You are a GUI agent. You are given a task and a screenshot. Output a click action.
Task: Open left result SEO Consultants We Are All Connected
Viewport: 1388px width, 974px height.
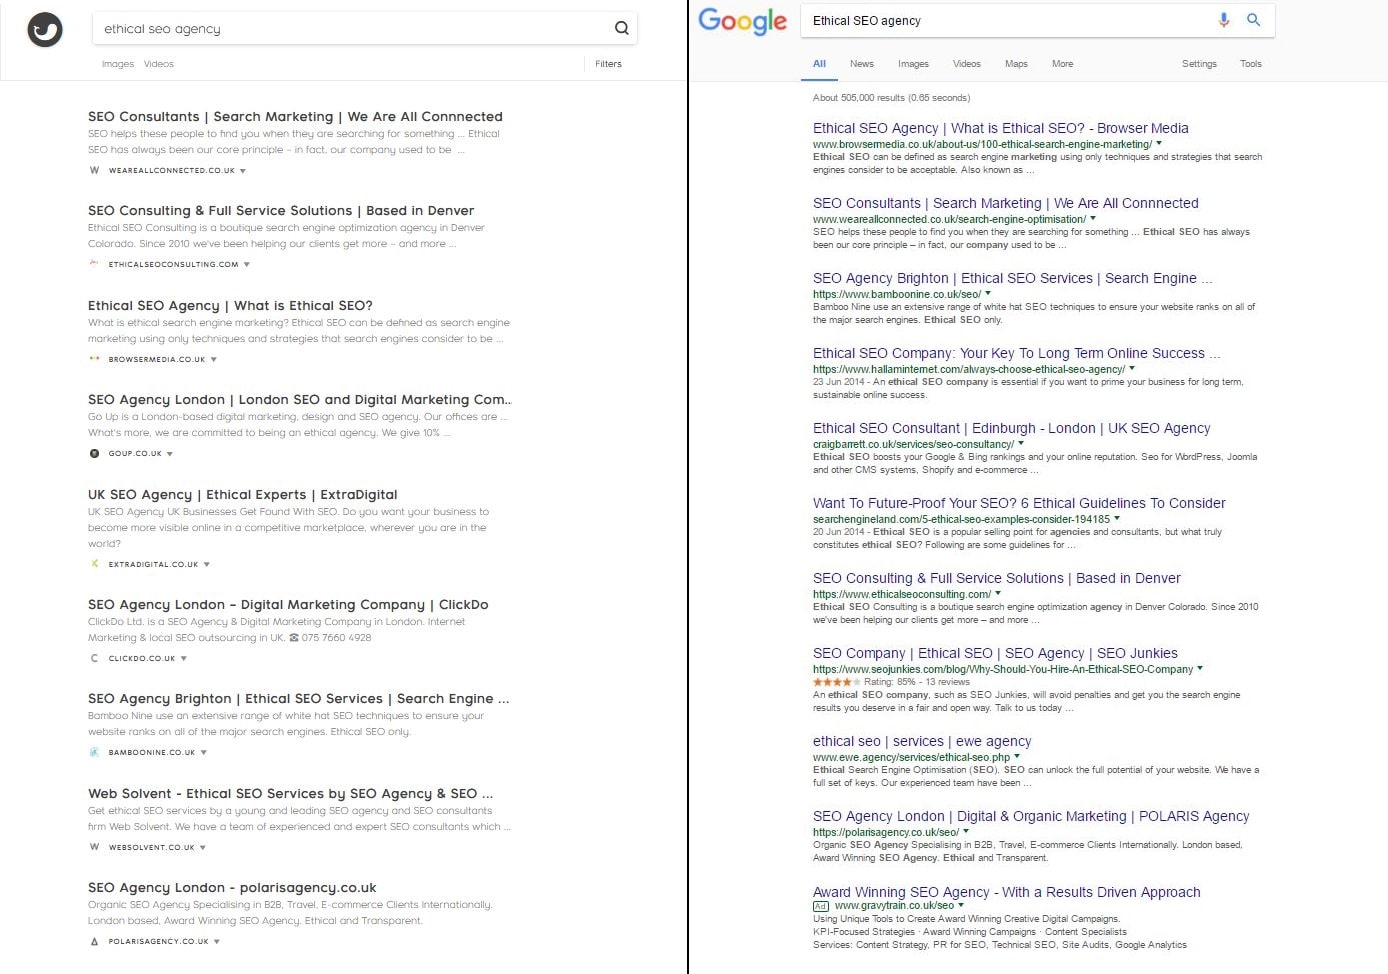[295, 117]
